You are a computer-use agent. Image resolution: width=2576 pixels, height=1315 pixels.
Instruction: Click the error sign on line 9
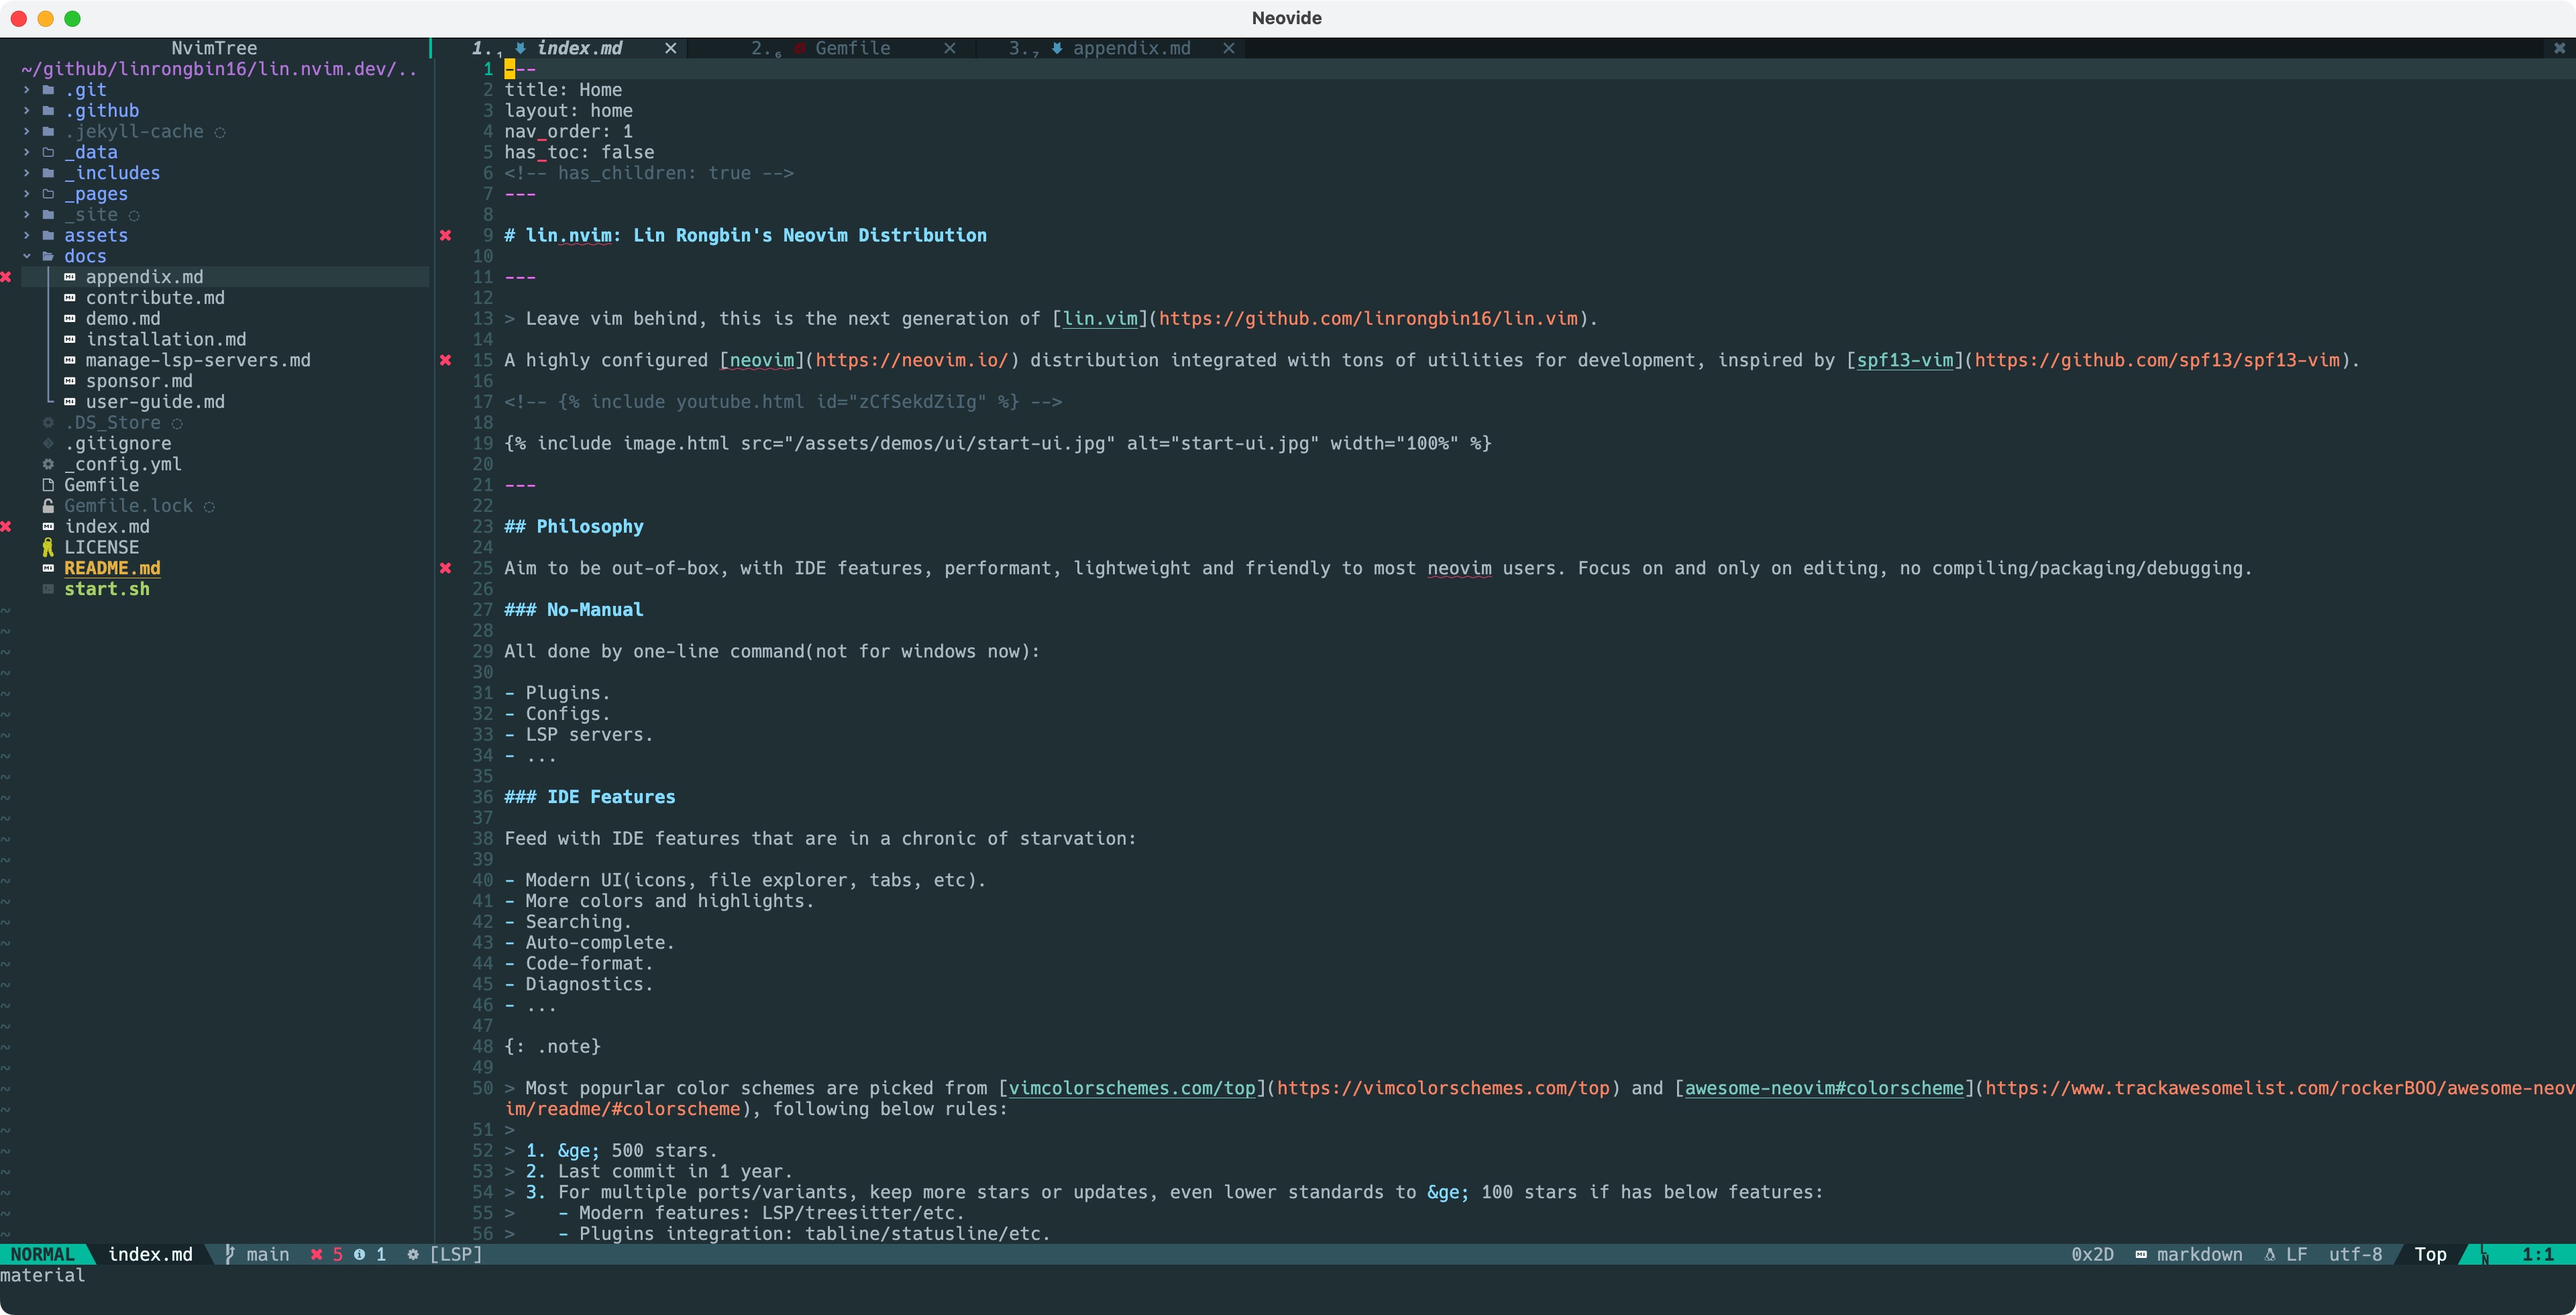[446, 236]
